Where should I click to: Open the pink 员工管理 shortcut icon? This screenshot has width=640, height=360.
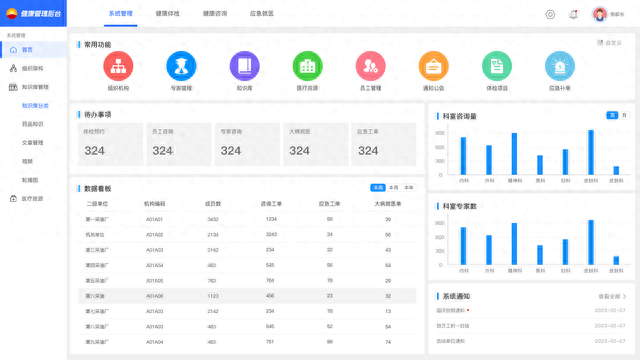point(371,66)
